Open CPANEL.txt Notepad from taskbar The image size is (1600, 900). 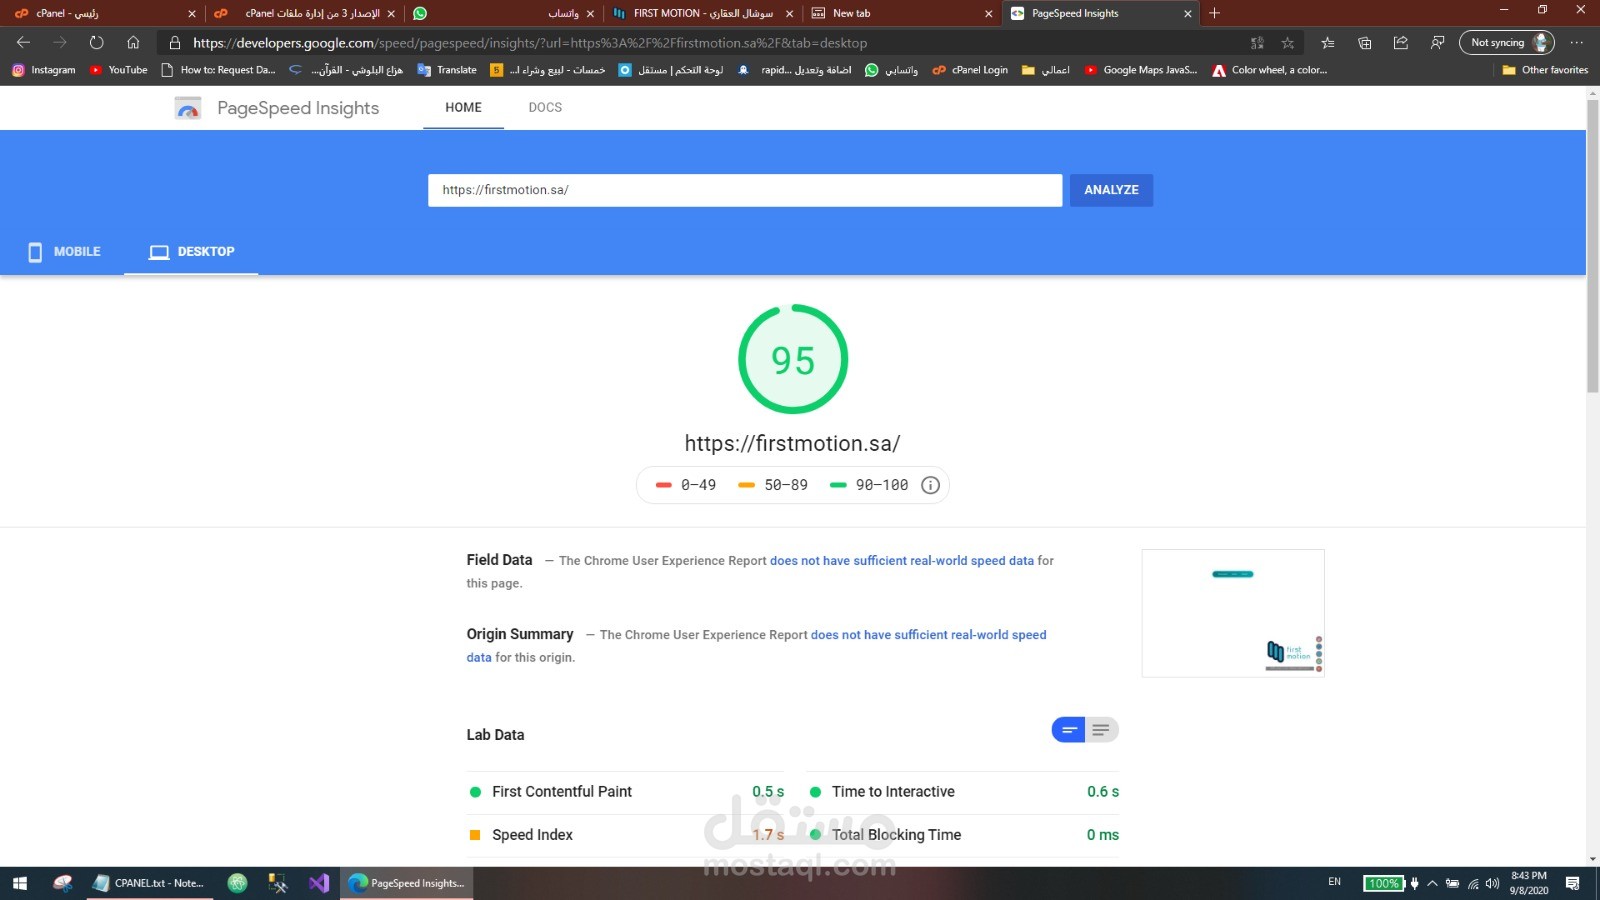click(150, 883)
